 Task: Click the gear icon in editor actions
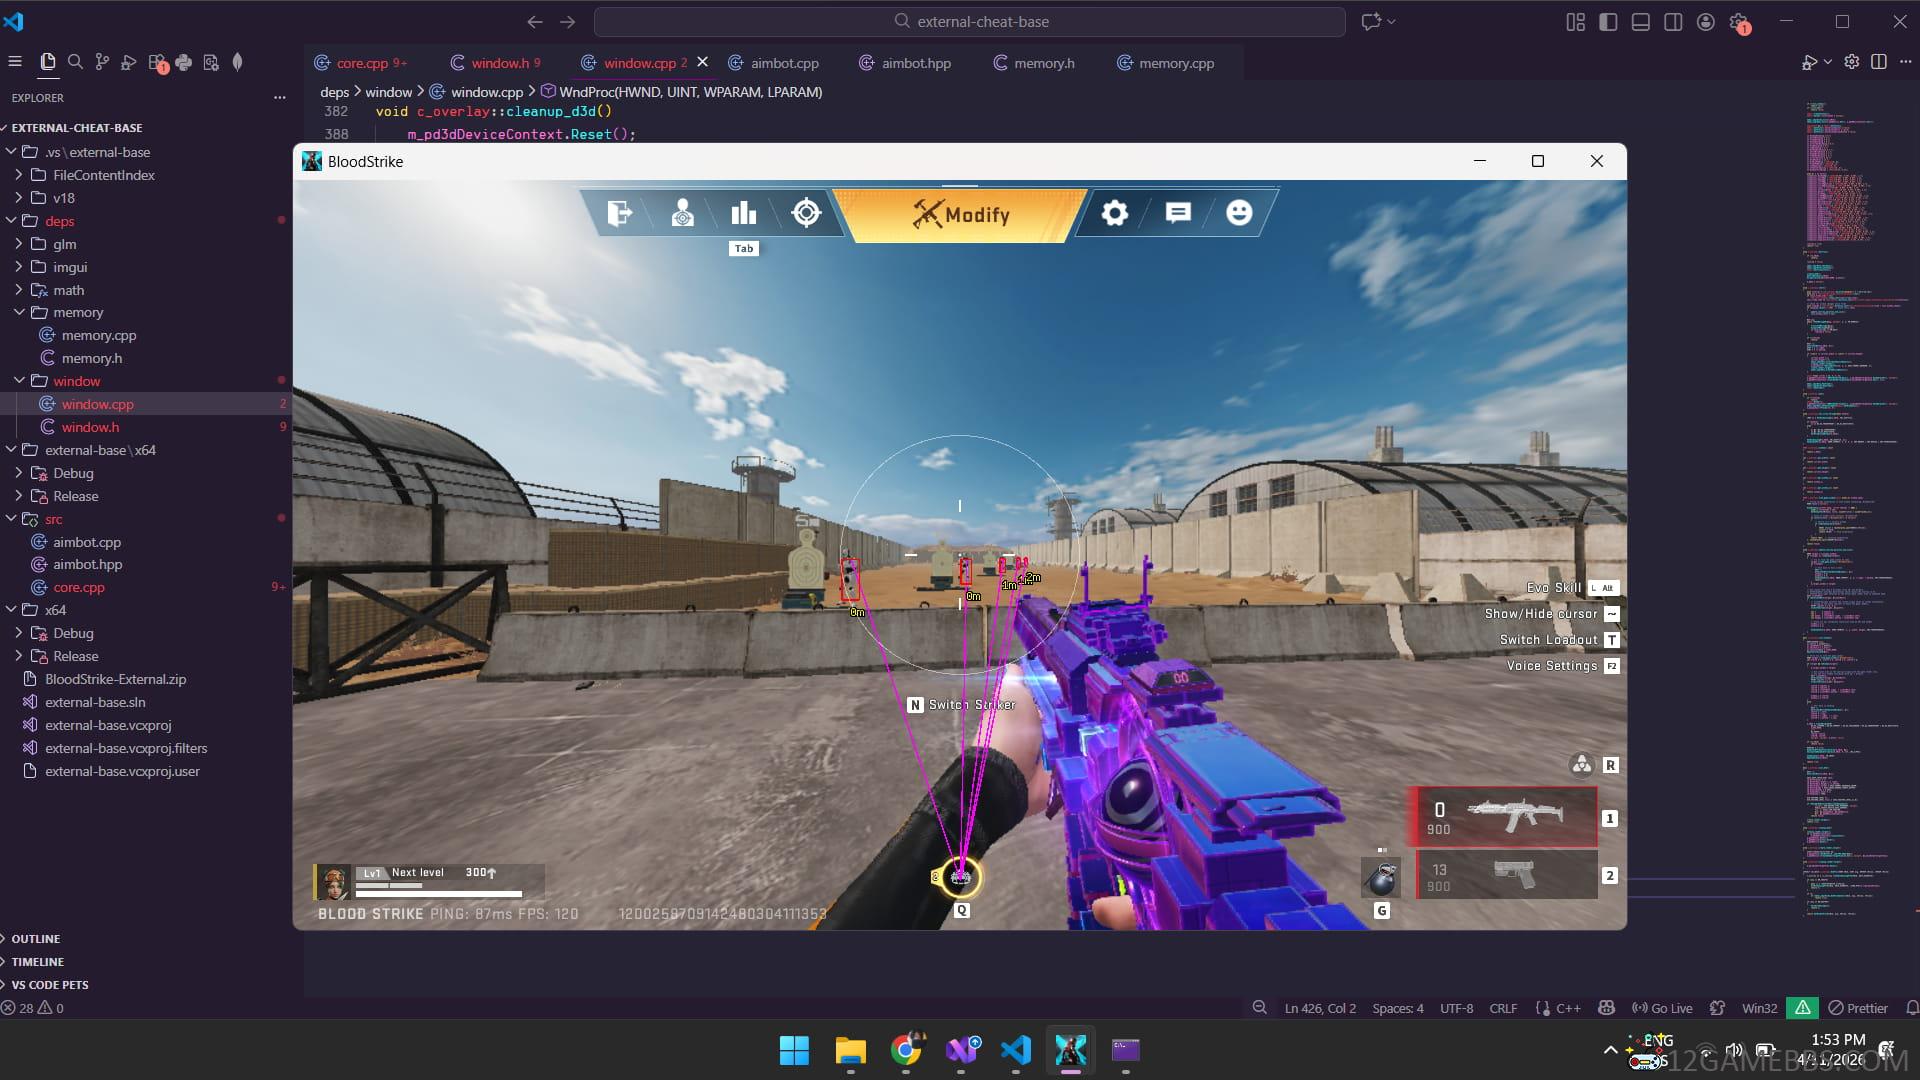(1852, 62)
